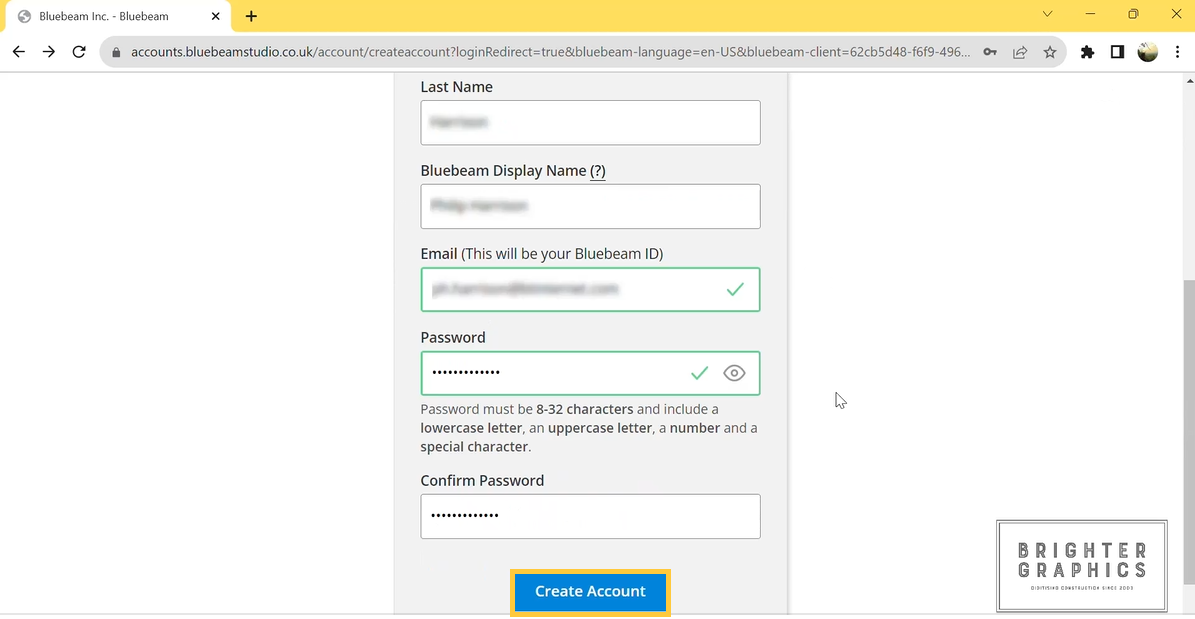Toggle the browser side panel icon
The height and width of the screenshot is (619, 1195).
(1117, 52)
